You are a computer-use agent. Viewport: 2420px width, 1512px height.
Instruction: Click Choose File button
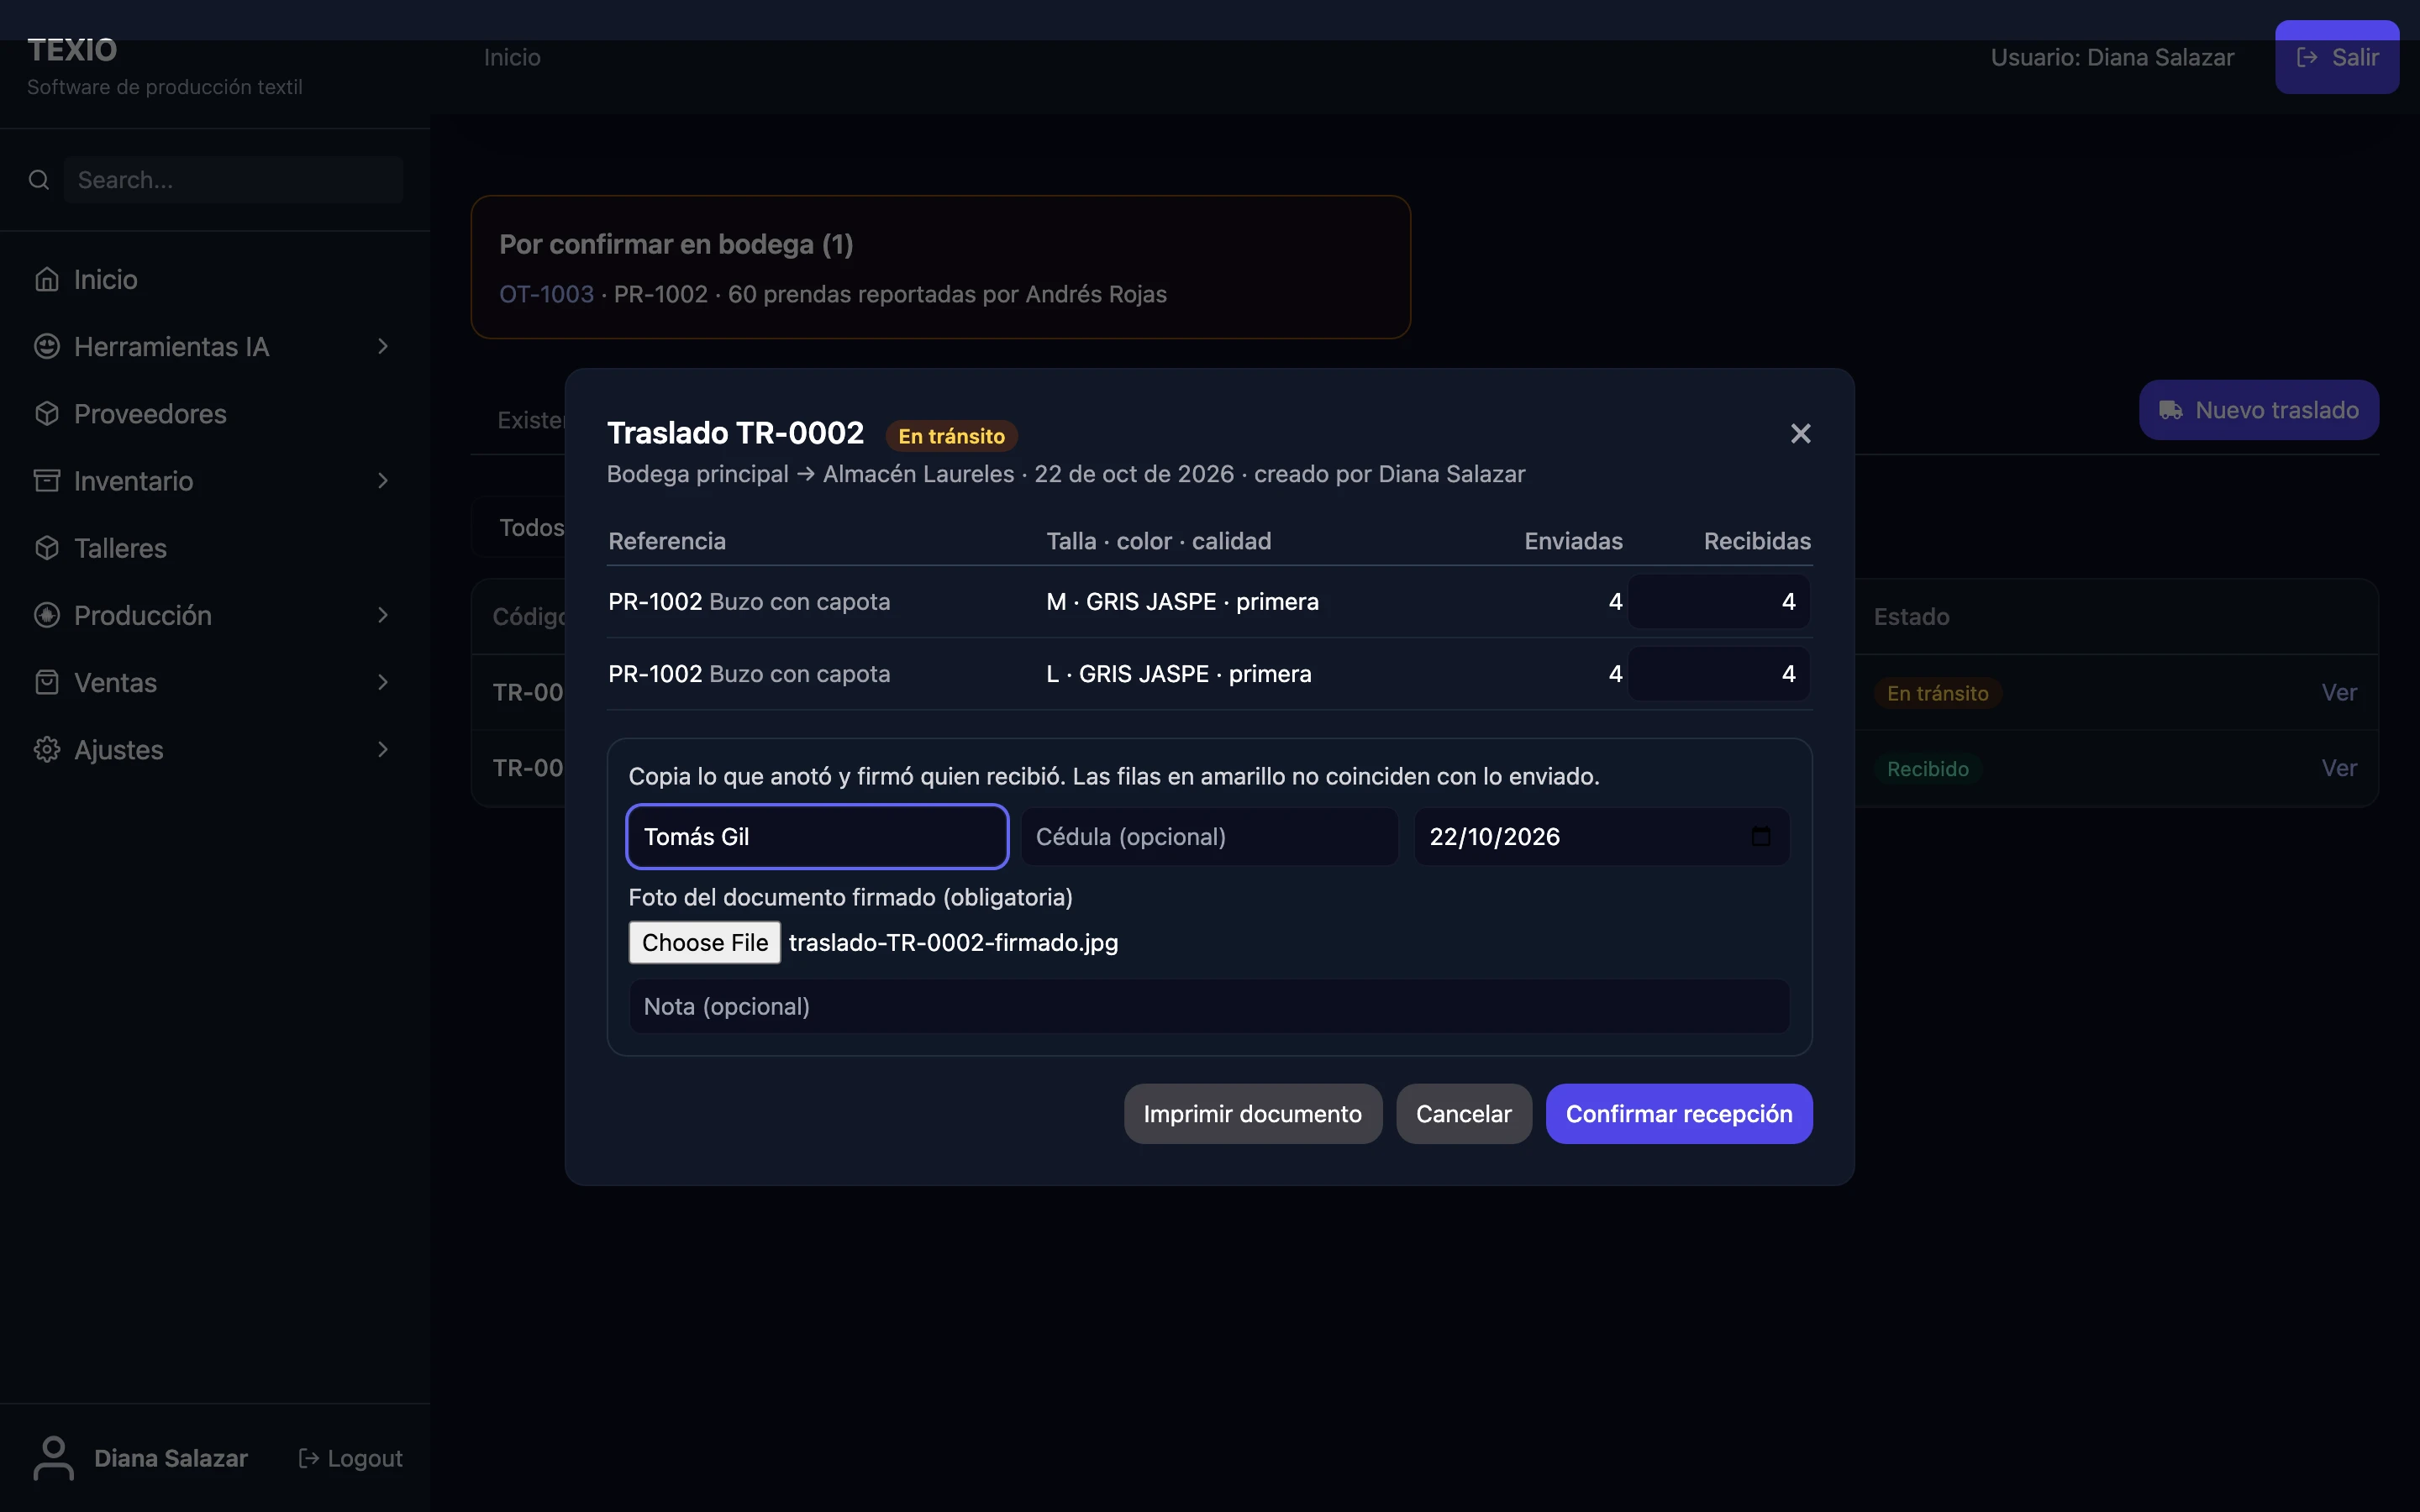(x=704, y=942)
